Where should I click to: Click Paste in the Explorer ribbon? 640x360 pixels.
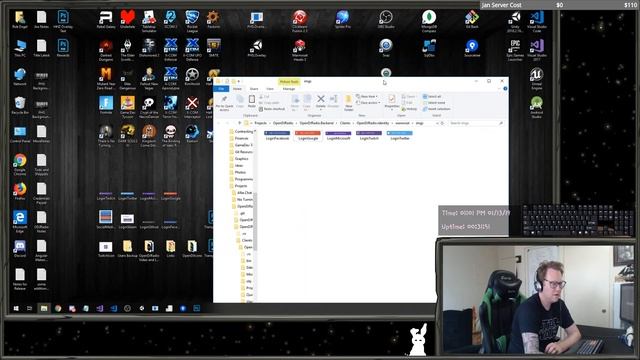tap(251, 101)
